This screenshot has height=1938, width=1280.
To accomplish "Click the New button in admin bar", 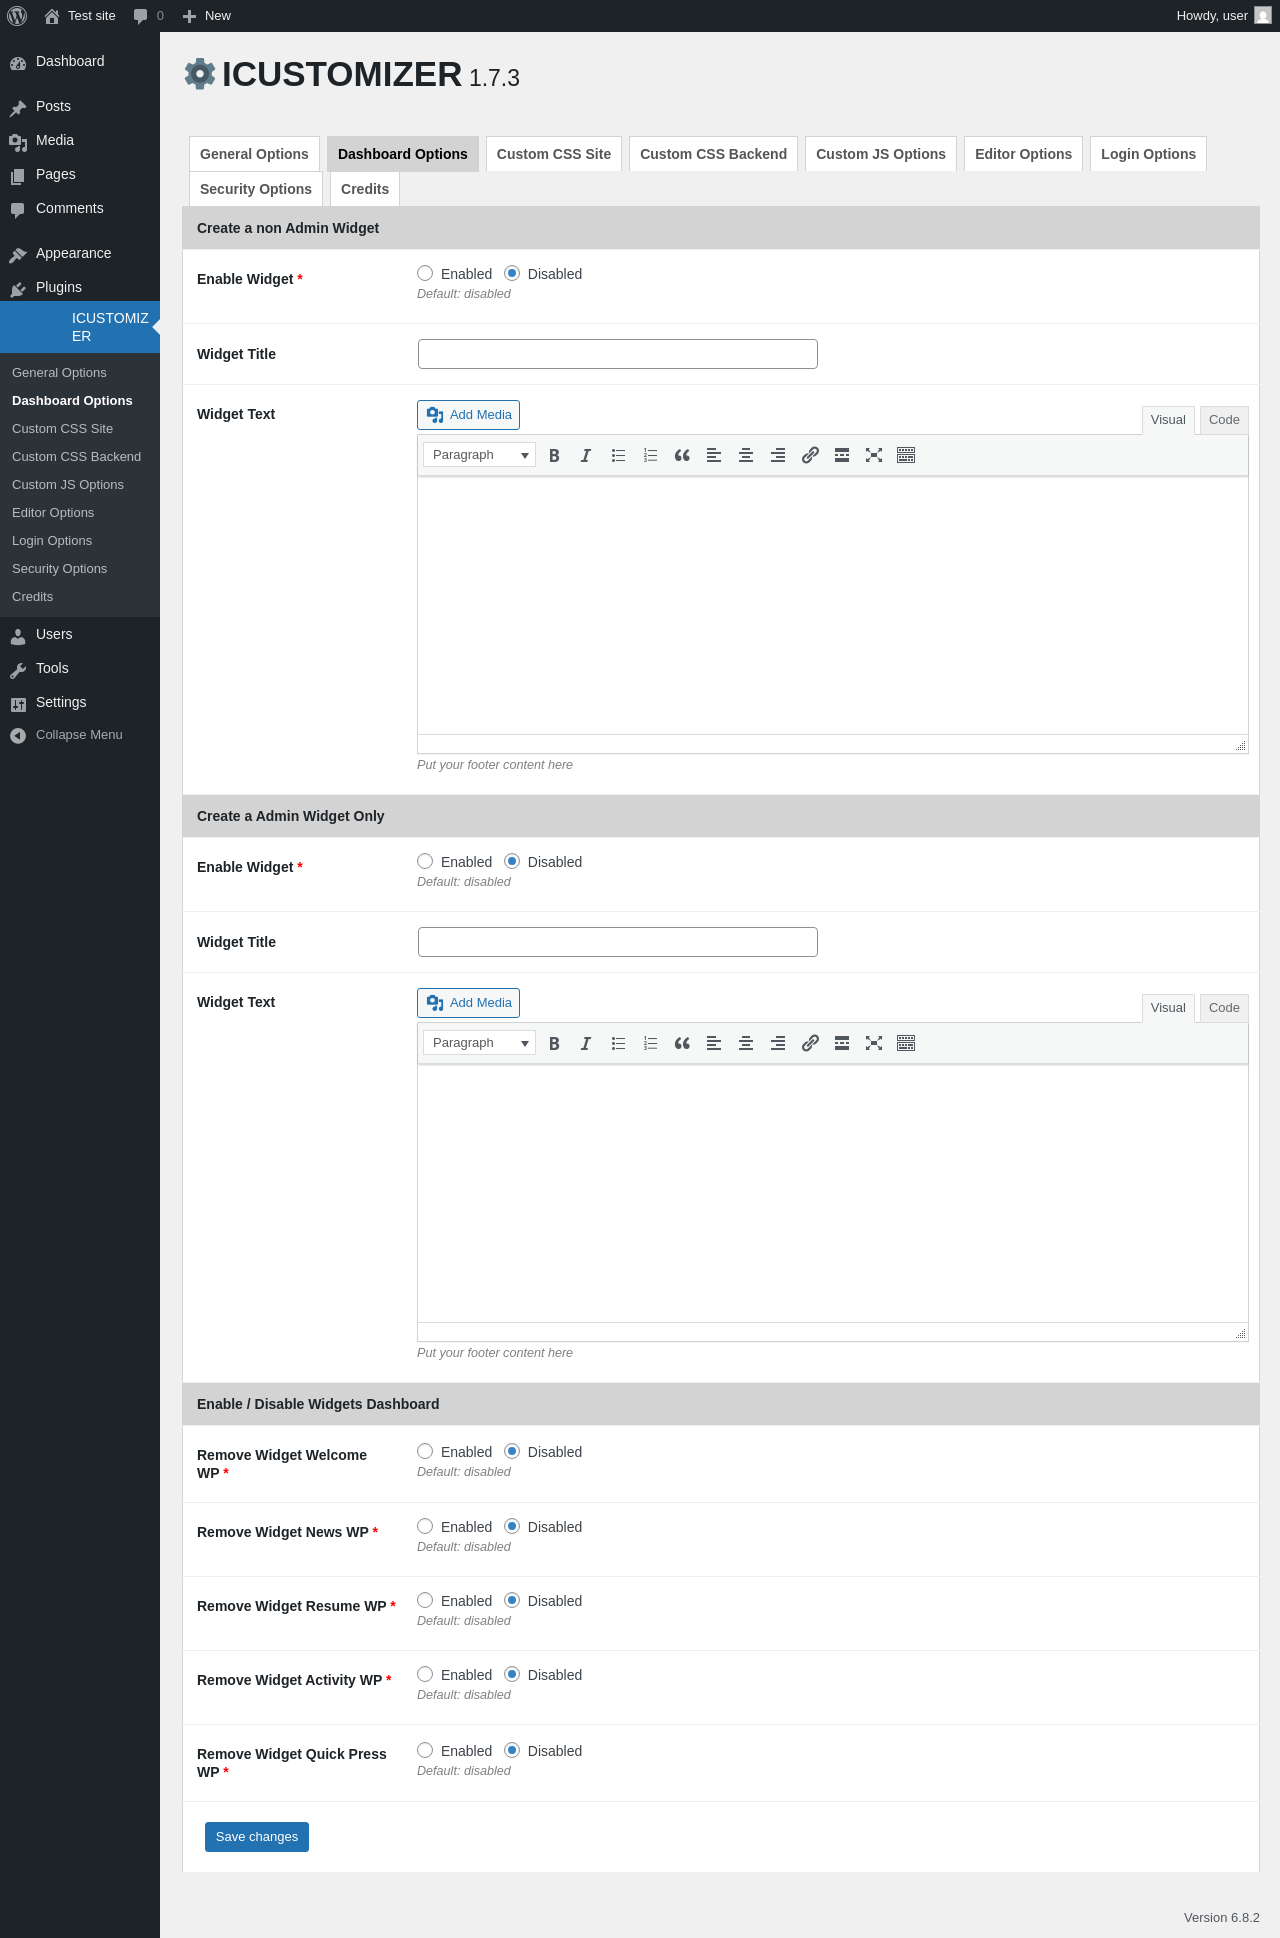I will (x=207, y=16).
